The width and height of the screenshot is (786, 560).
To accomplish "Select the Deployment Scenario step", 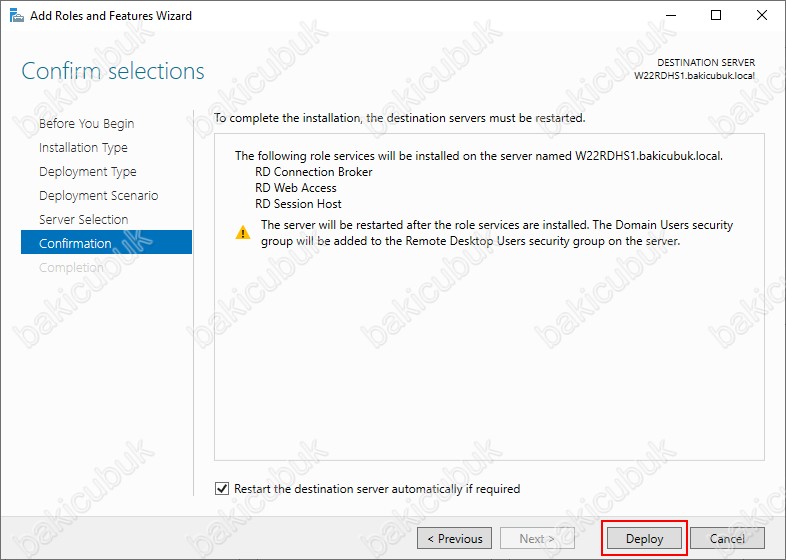I will (98, 196).
